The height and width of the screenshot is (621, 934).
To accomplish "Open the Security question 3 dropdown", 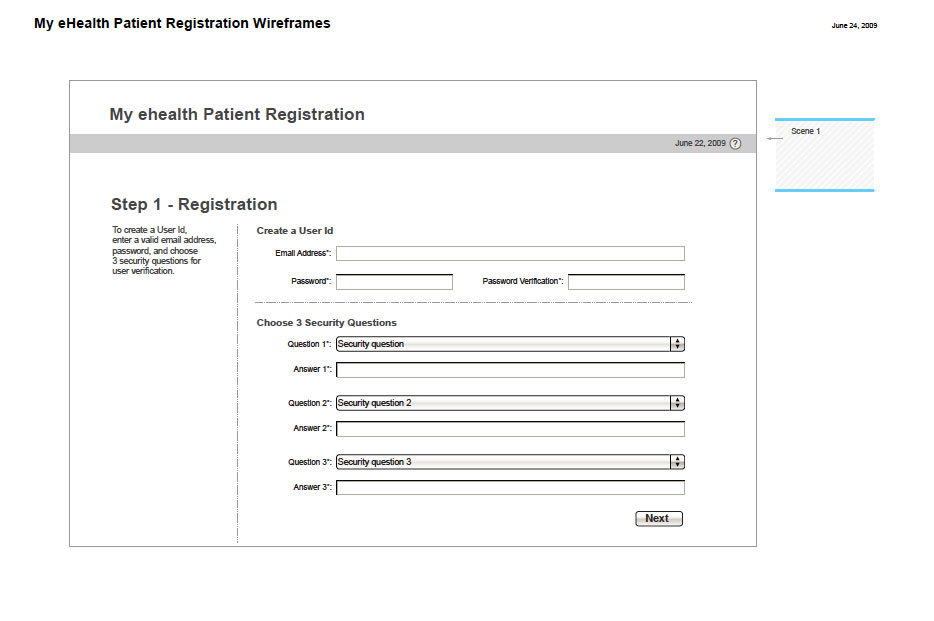I will click(x=510, y=462).
